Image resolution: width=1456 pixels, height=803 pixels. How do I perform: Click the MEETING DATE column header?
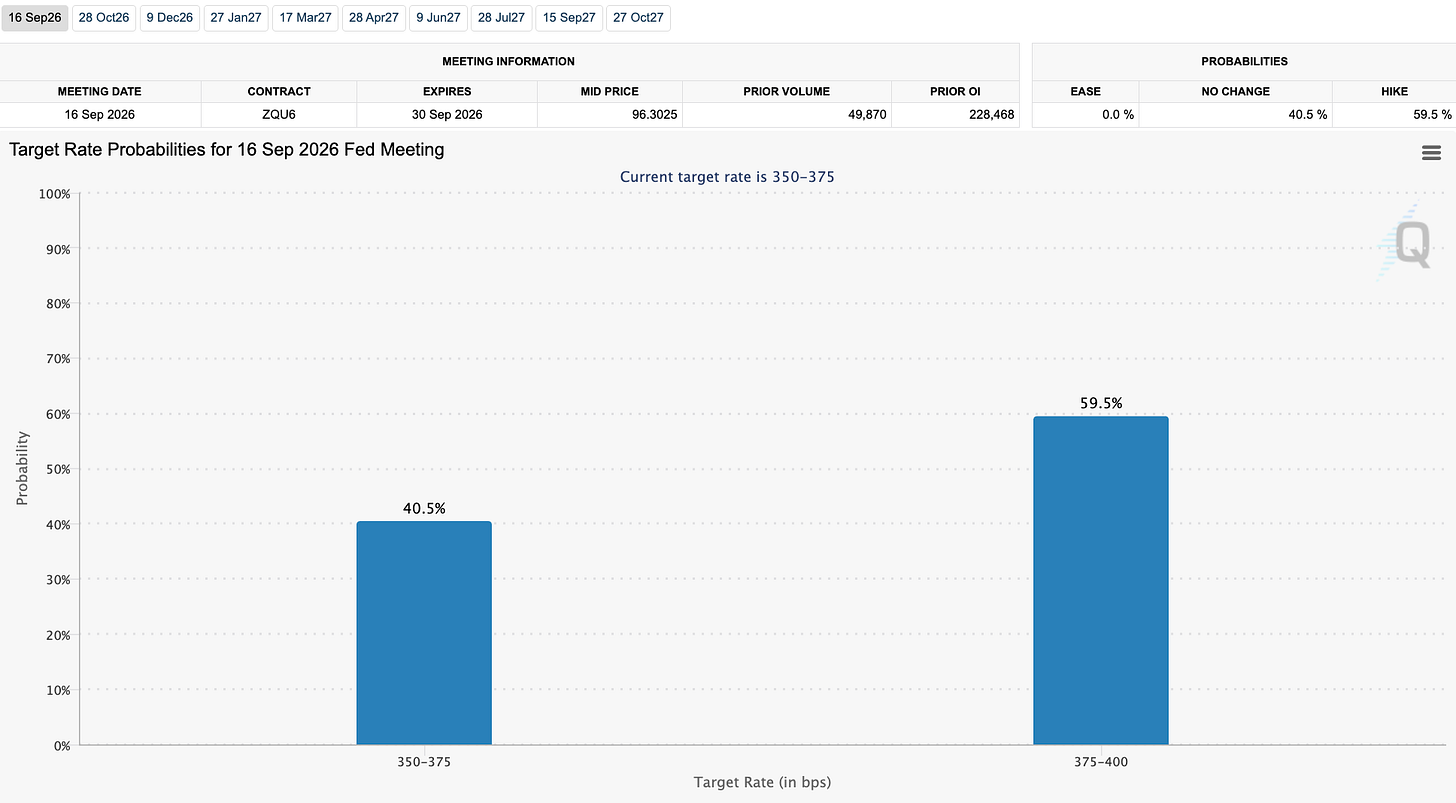pyautogui.click(x=100, y=91)
